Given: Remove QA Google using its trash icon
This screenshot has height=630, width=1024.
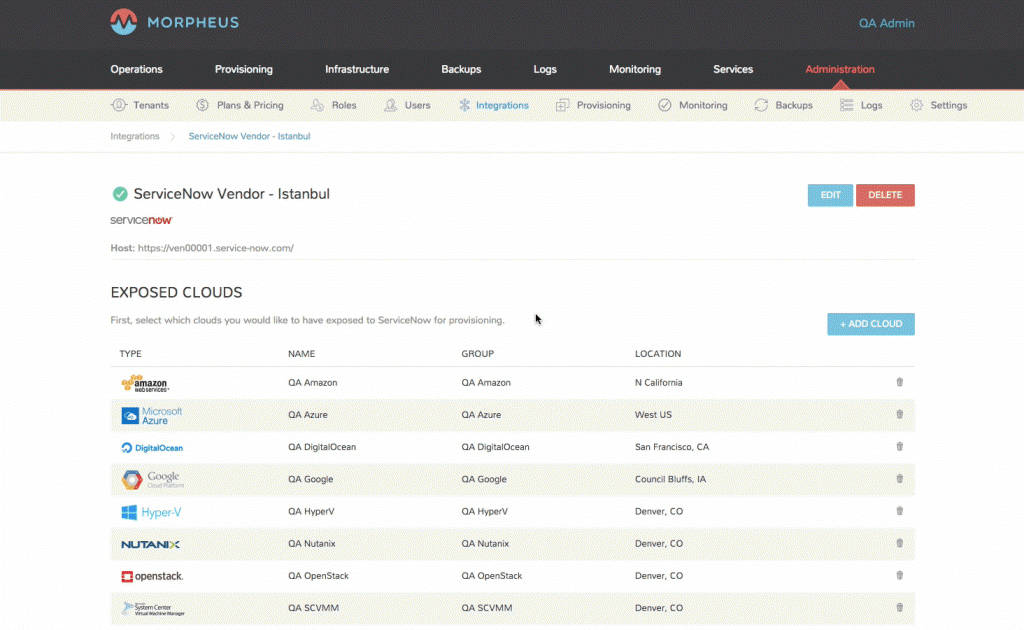Looking at the screenshot, I should point(899,479).
